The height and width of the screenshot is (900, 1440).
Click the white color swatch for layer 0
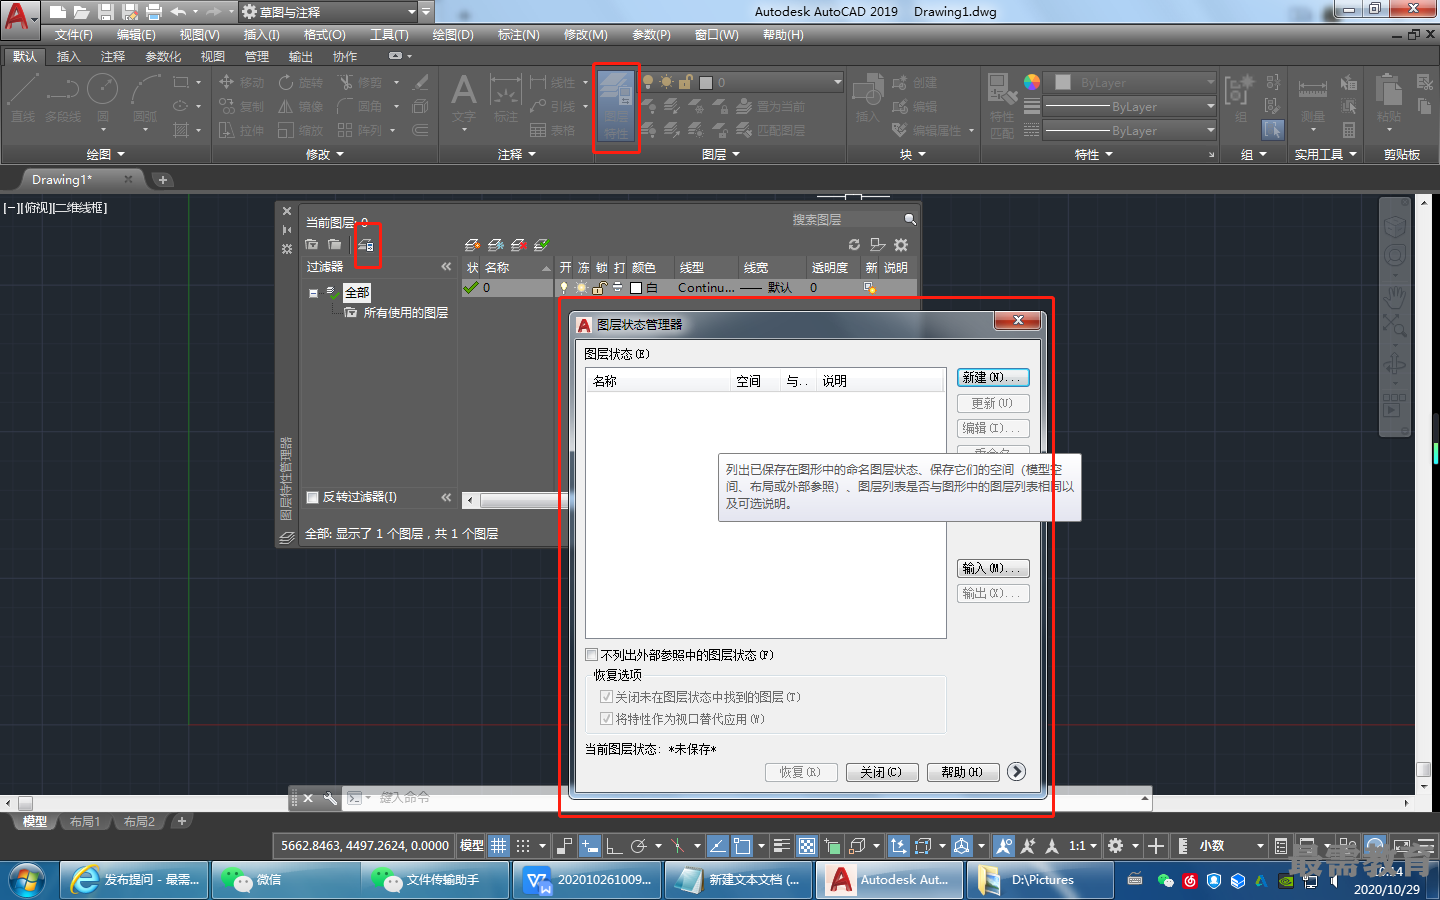tap(636, 288)
